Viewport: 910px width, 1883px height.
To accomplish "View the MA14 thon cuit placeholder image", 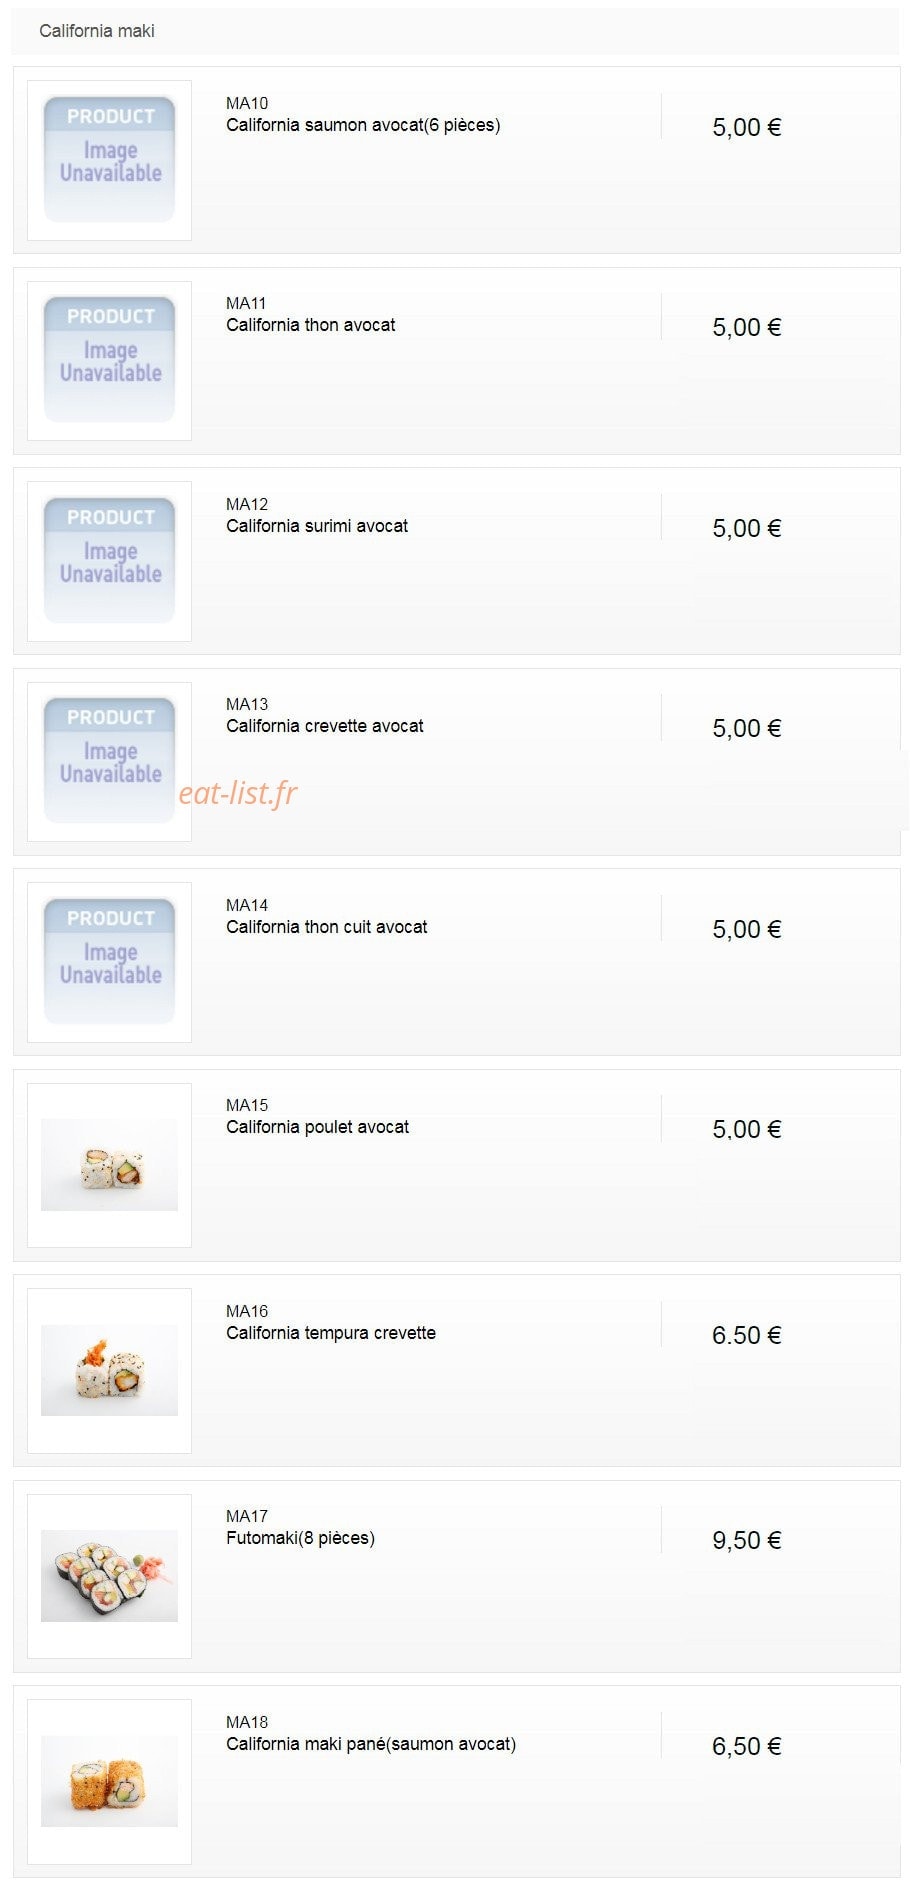I will coord(109,962).
